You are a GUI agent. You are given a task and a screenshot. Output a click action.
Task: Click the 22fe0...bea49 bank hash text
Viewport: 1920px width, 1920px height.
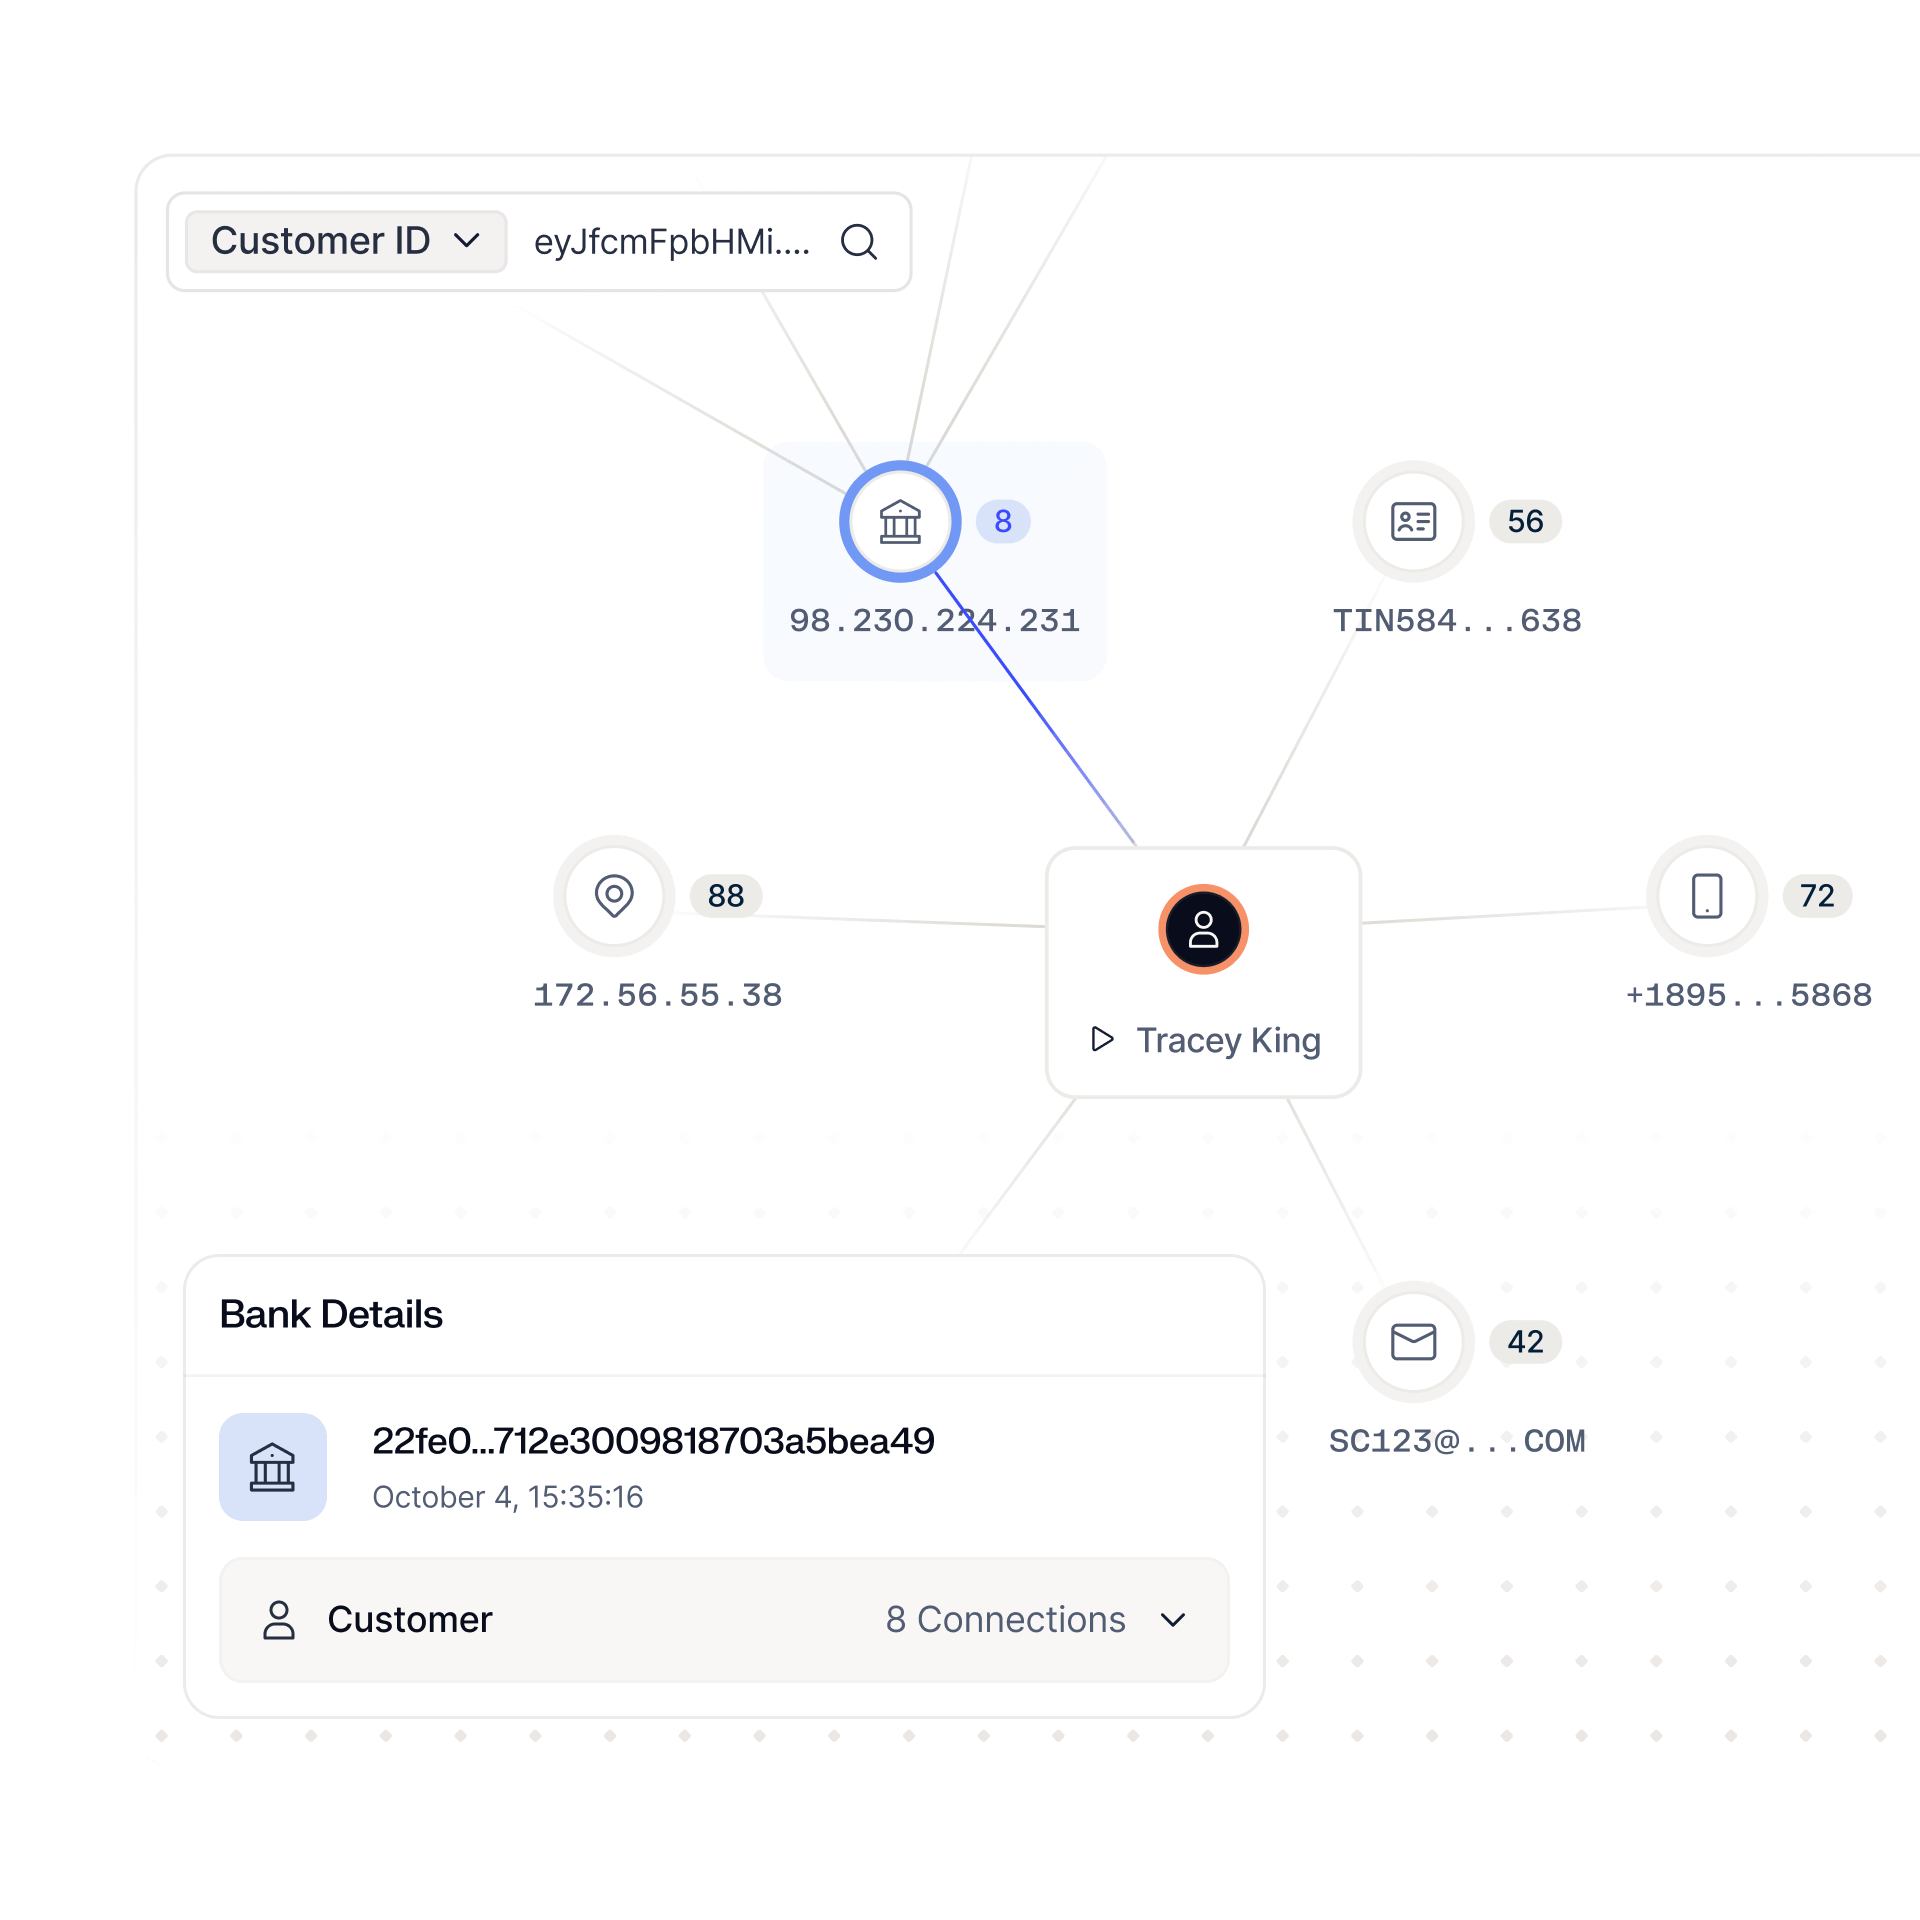653,1441
